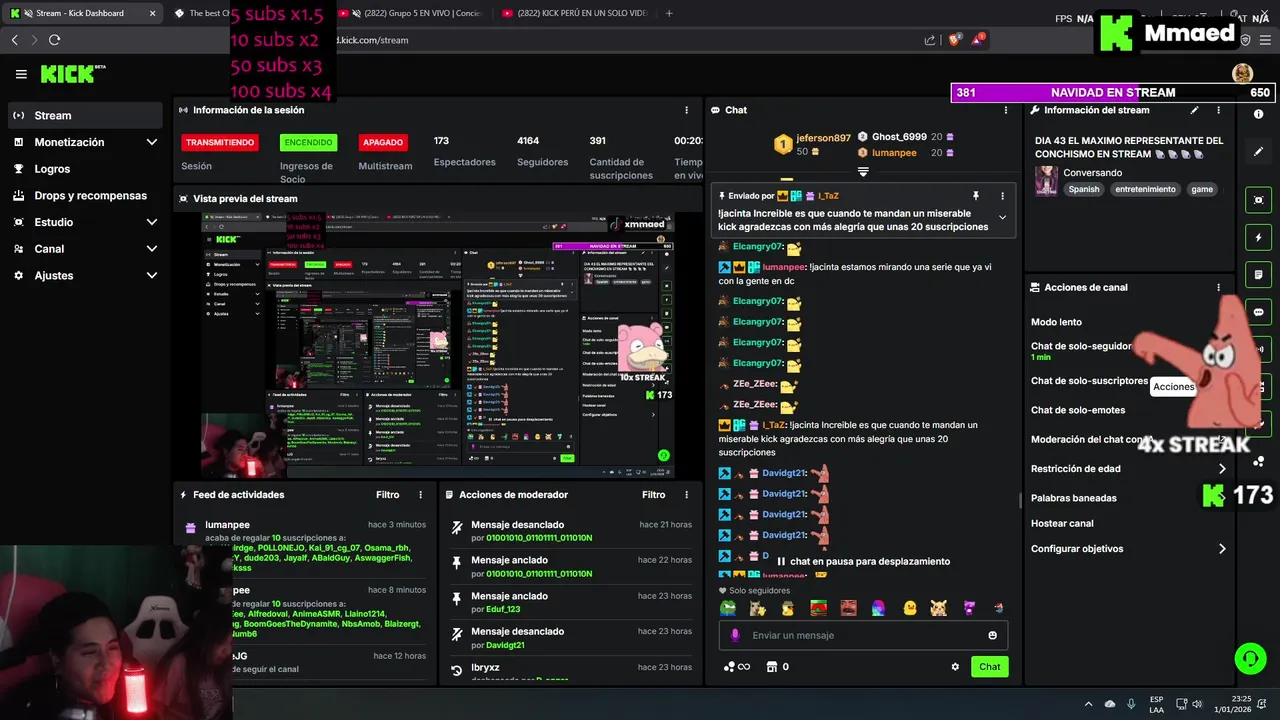Image resolution: width=1280 pixels, height=720 pixels.
Task: Switch to Grupo 5 EN VIVO tab
Action: [x=412, y=13]
